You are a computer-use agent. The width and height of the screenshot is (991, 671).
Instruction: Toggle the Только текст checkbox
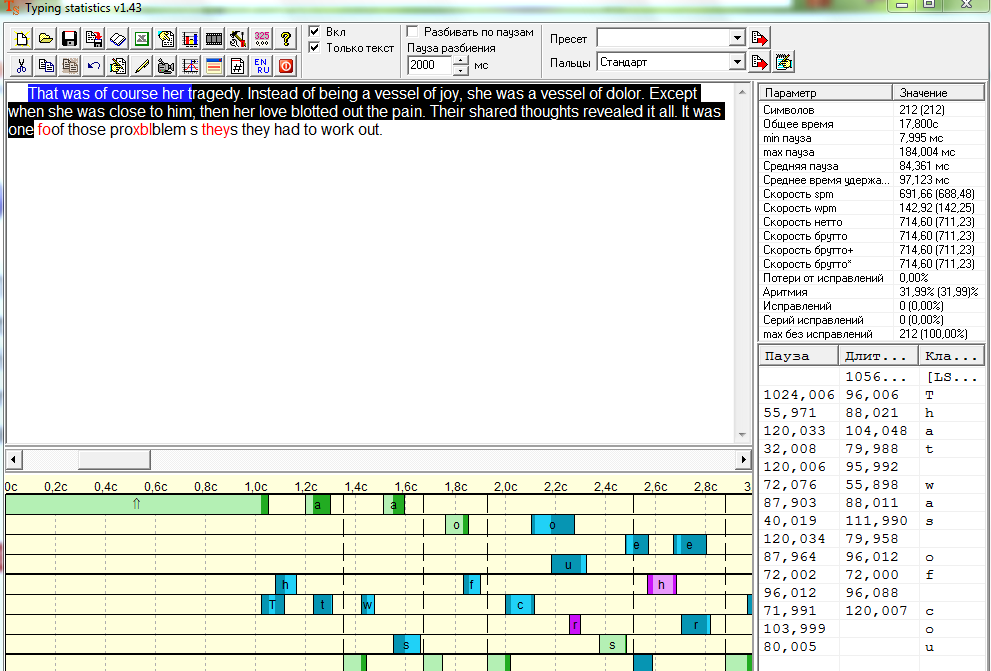coord(314,47)
